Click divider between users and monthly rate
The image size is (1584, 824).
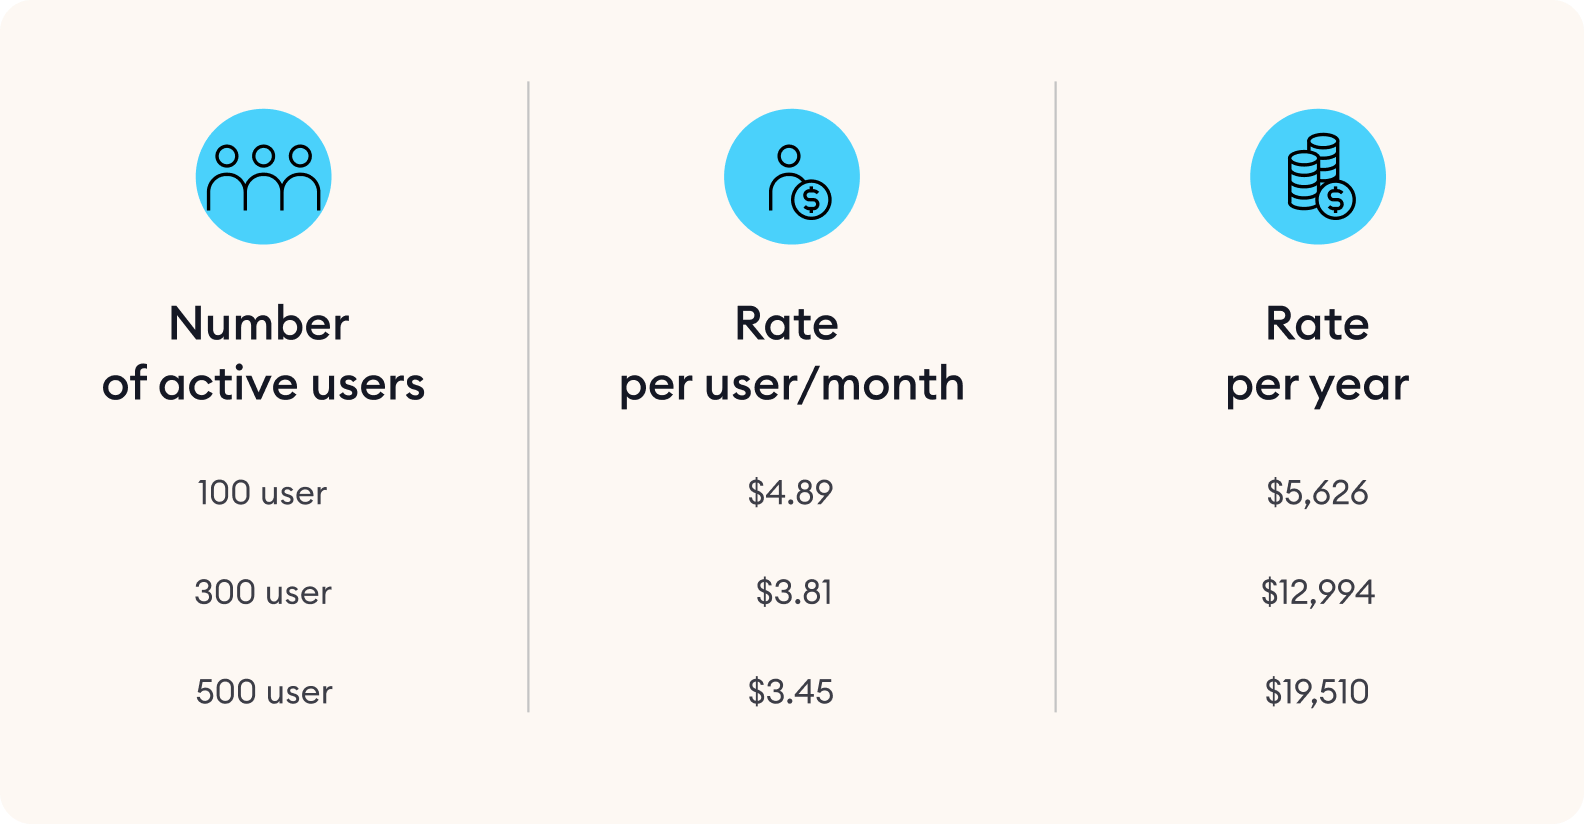coord(528,397)
